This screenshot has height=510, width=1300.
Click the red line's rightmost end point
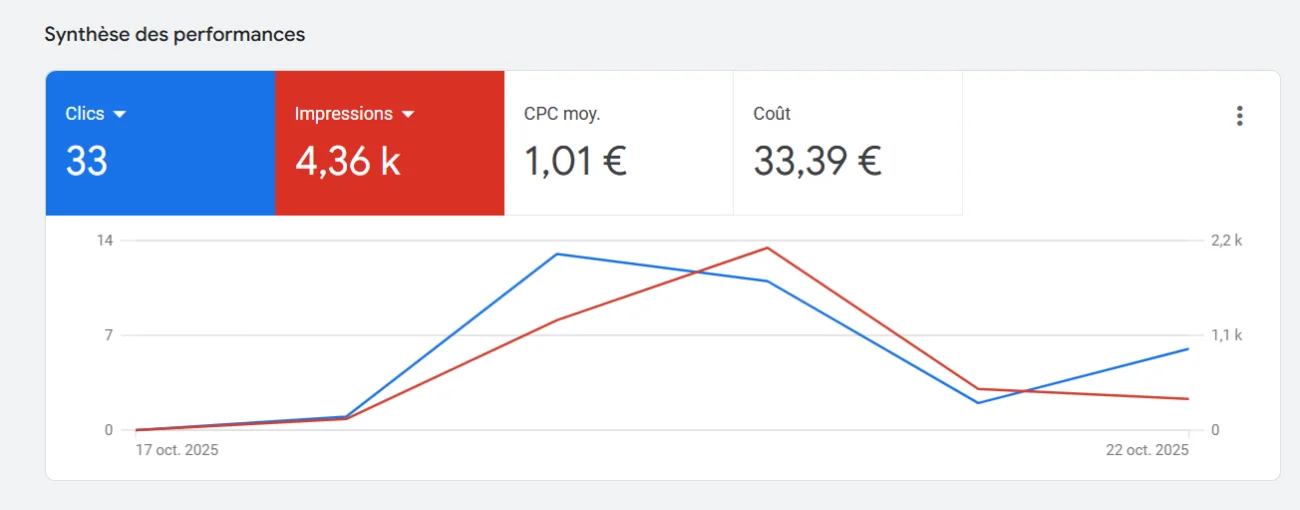(1188, 399)
